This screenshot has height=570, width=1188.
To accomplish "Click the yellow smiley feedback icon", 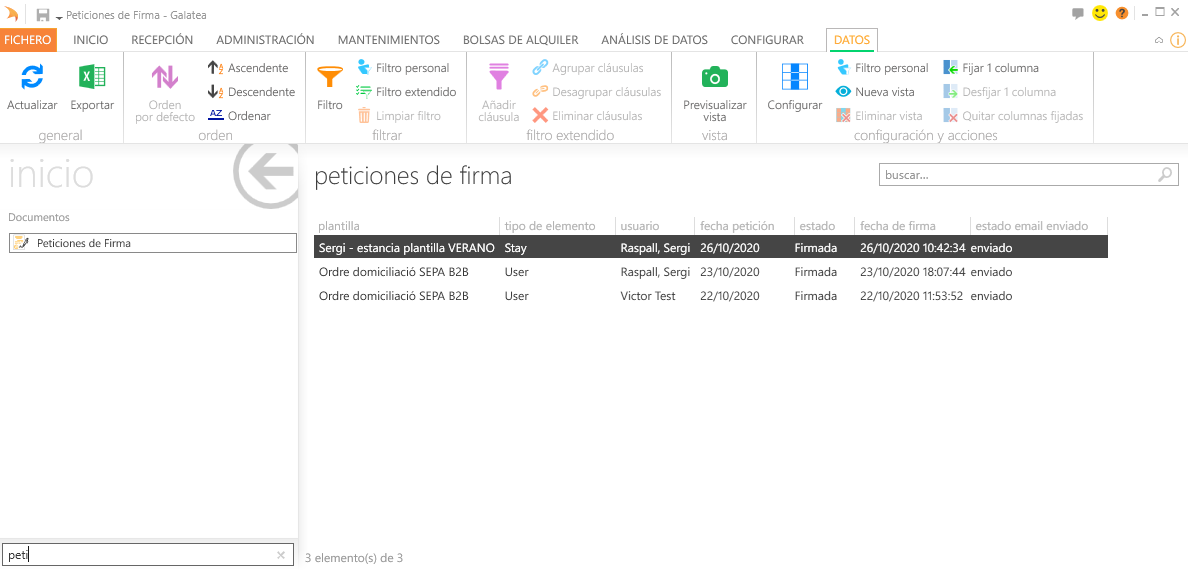I will [x=1100, y=13].
